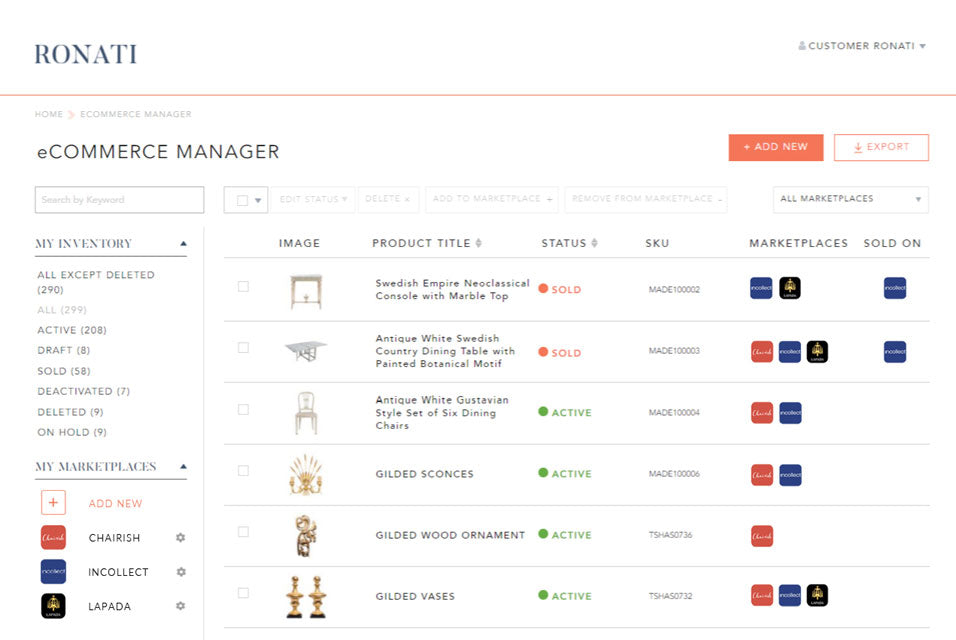This screenshot has height=640, width=956.
Task: Collapse My Inventory section arrow
Action: pos(183,243)
